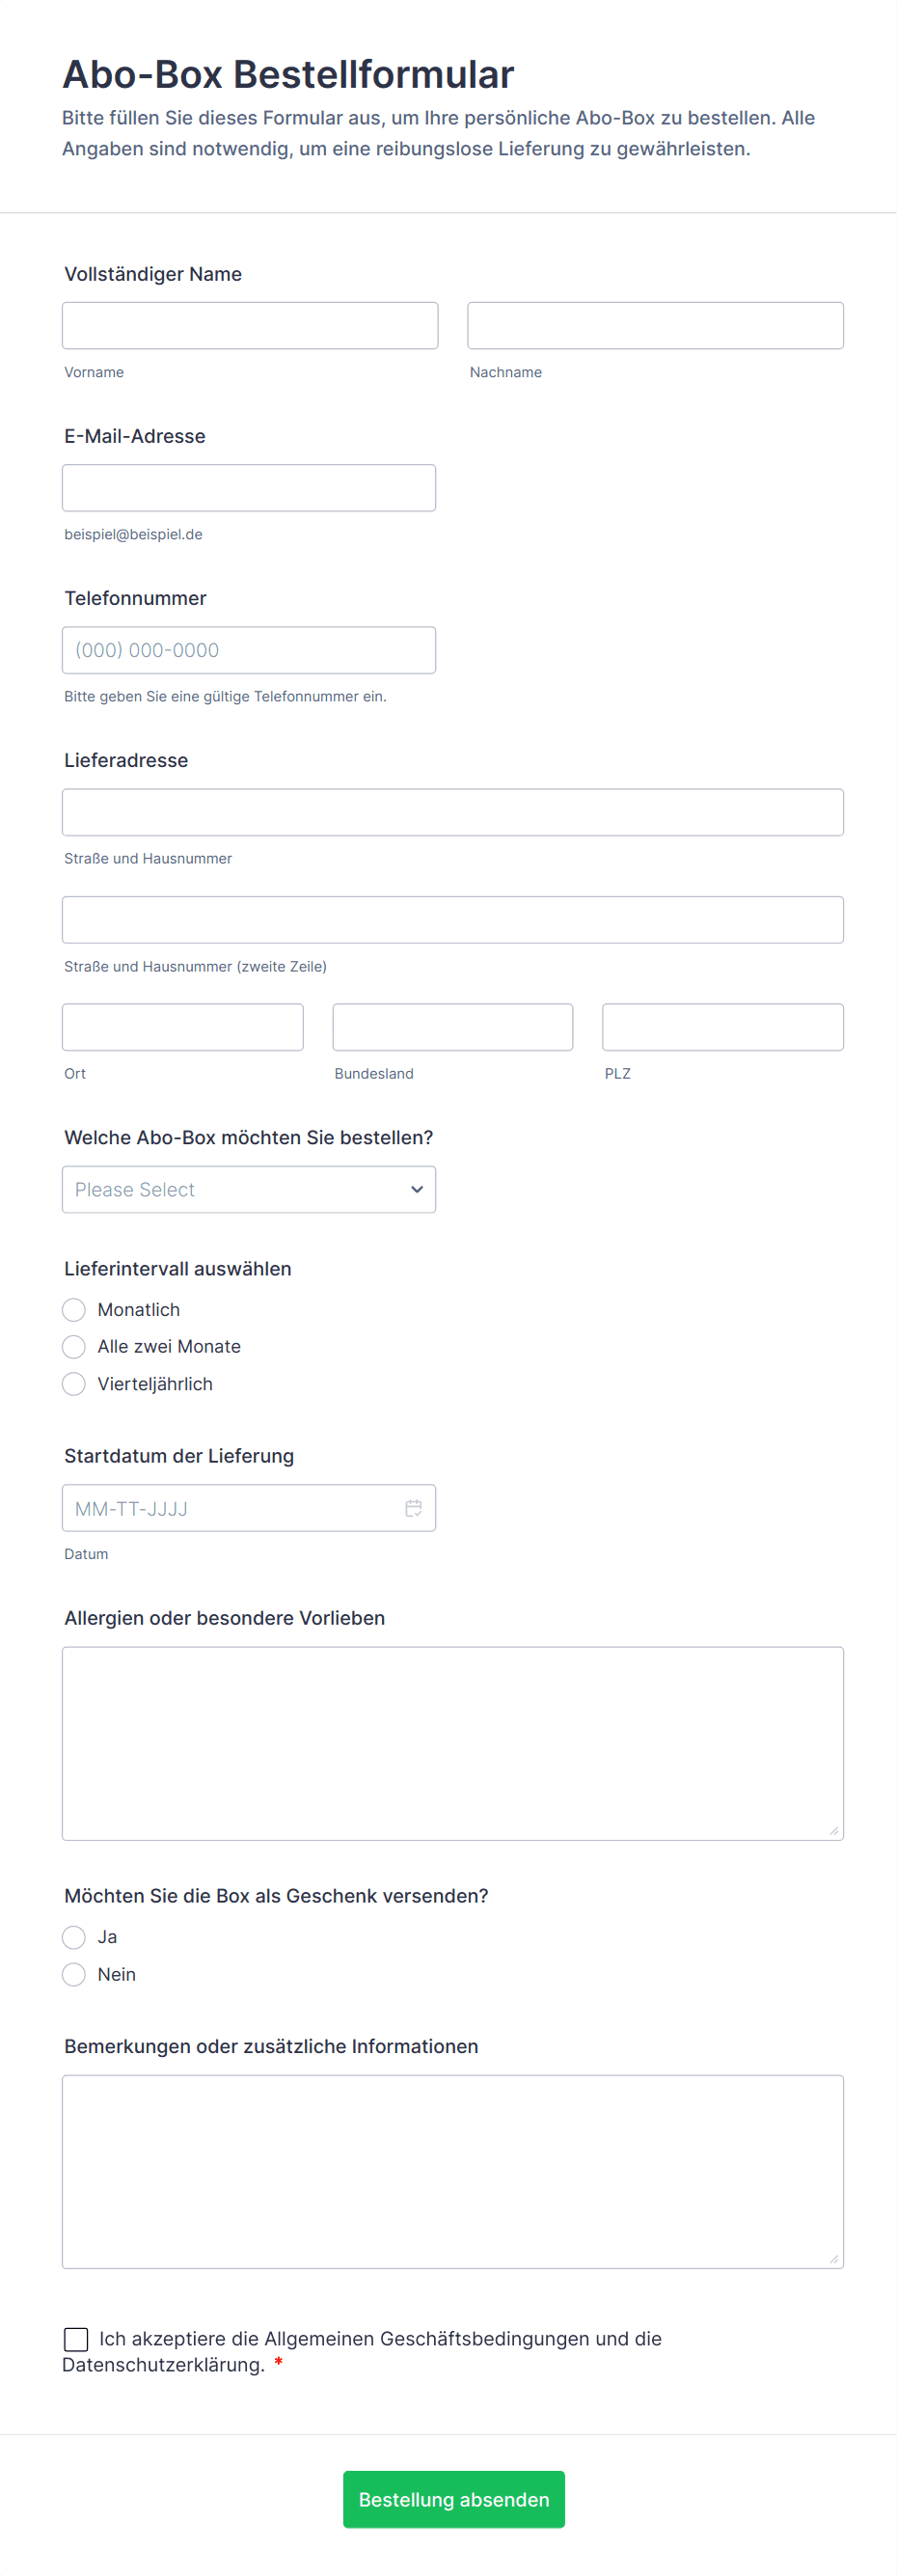
Task: Check the Geschäftsbedingungen acceptance checkbox
Action: (x=77, y=2339)
